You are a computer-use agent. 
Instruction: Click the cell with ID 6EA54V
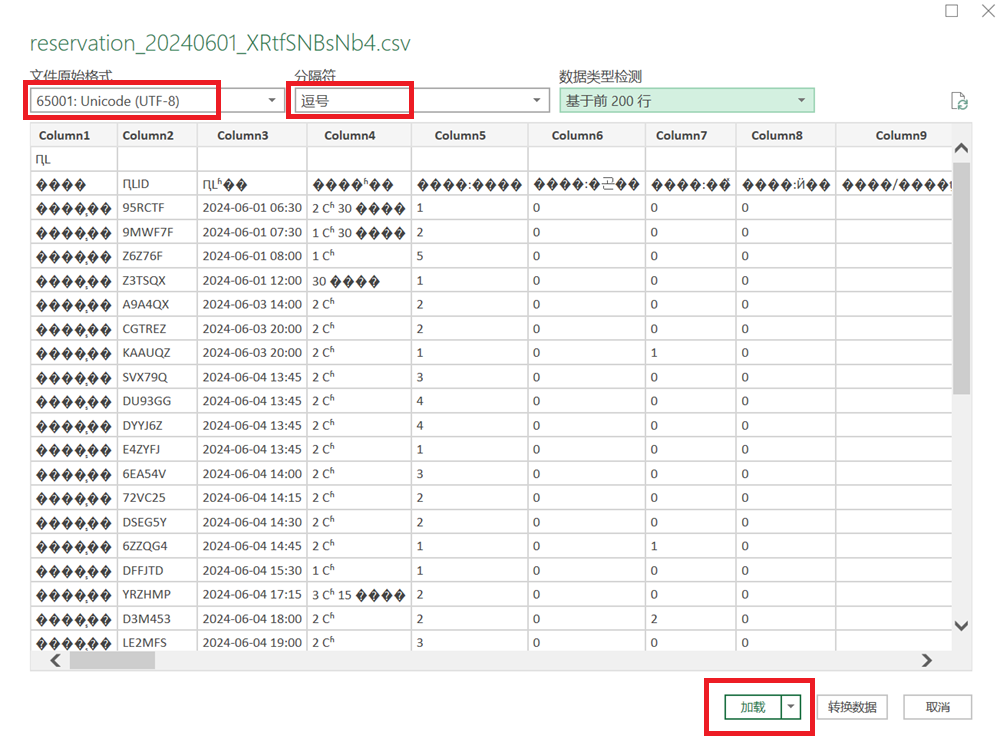[157, 473]
